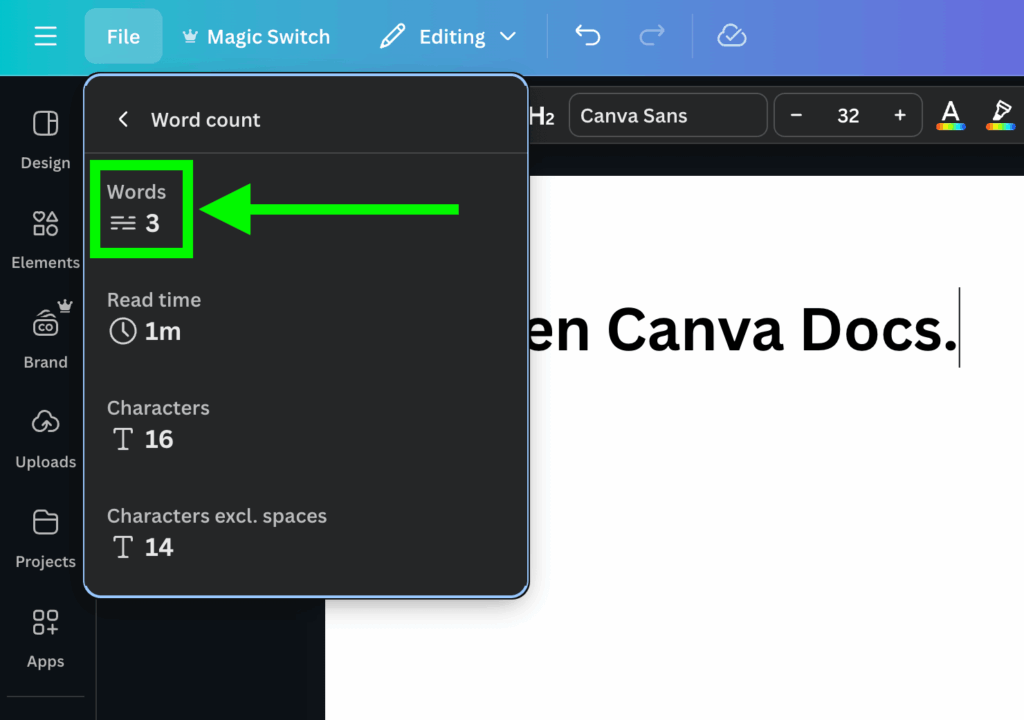Click the font size value field

point(847,115)
